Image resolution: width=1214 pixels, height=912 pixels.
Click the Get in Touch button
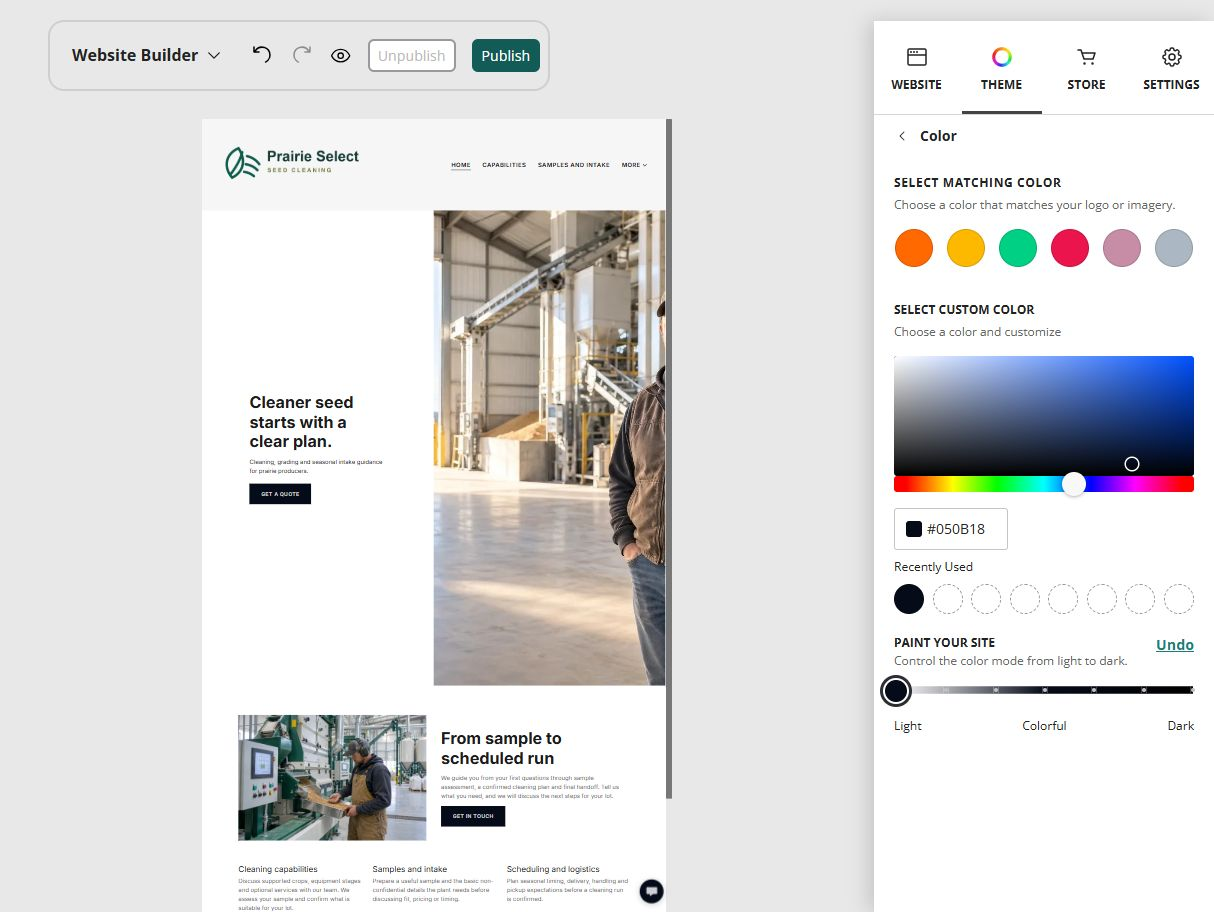pyautogui.click(x=473, y=816)
